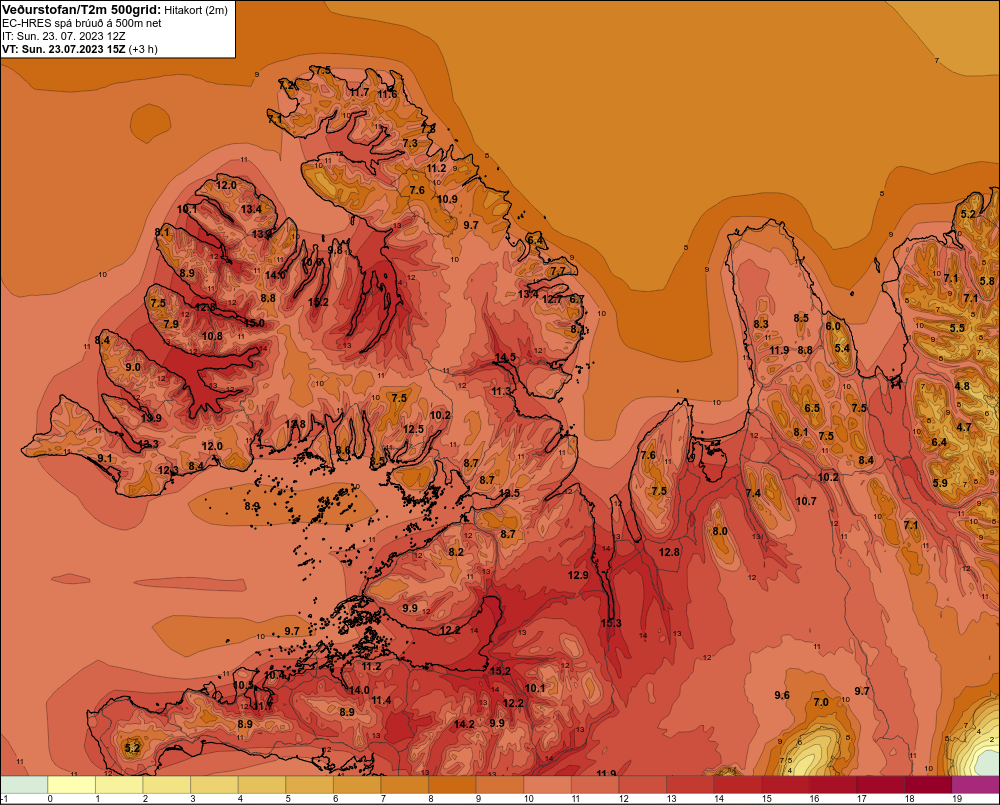
Task: Select the dark red swatch between 17 and 18
Action: (x=881, y=784)
